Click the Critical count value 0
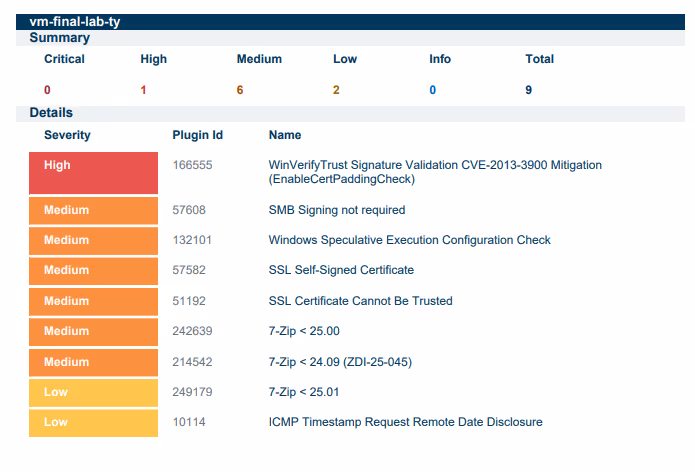 pyautogui.click(x=47, y=90)
